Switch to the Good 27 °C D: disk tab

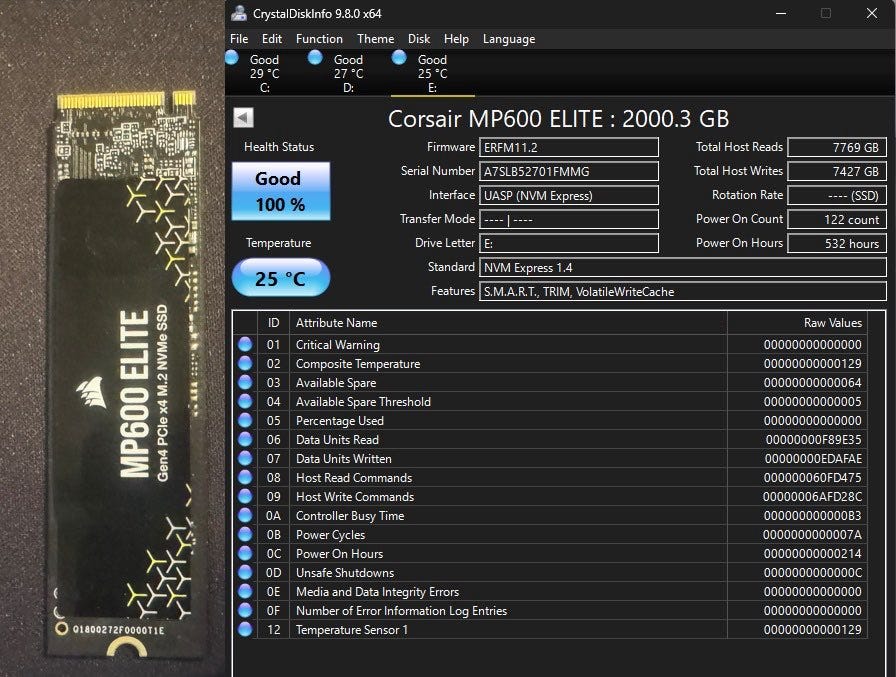[x=349, y=73]
